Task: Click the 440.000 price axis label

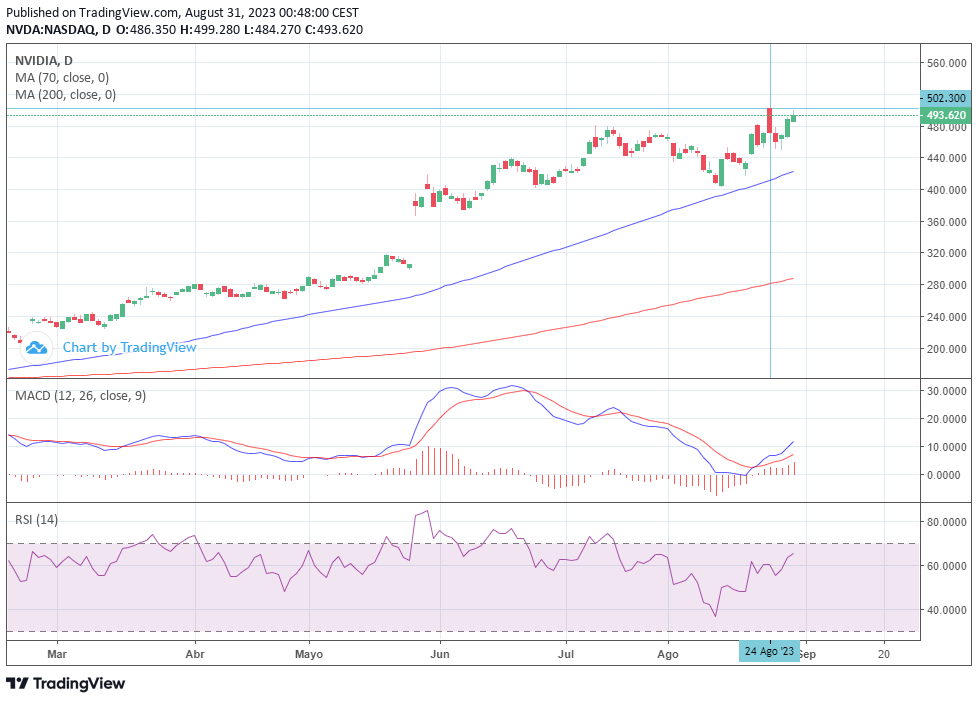Action: (x=946, y=158)
